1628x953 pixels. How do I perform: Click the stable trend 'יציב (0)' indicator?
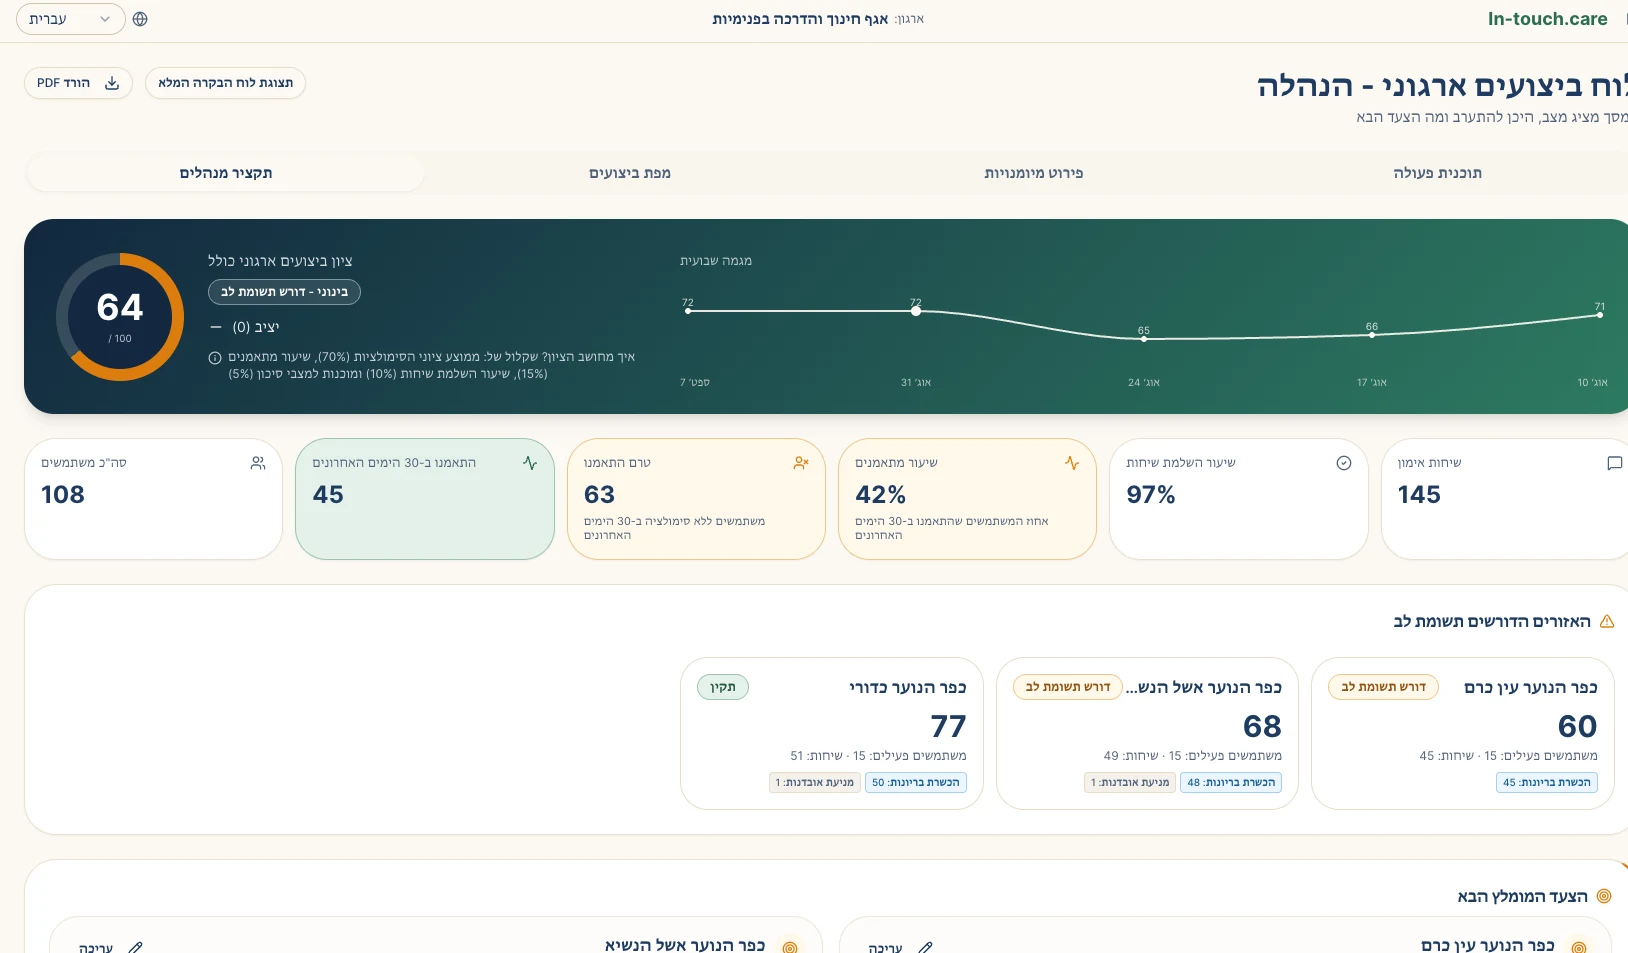[x=245, y=327]
